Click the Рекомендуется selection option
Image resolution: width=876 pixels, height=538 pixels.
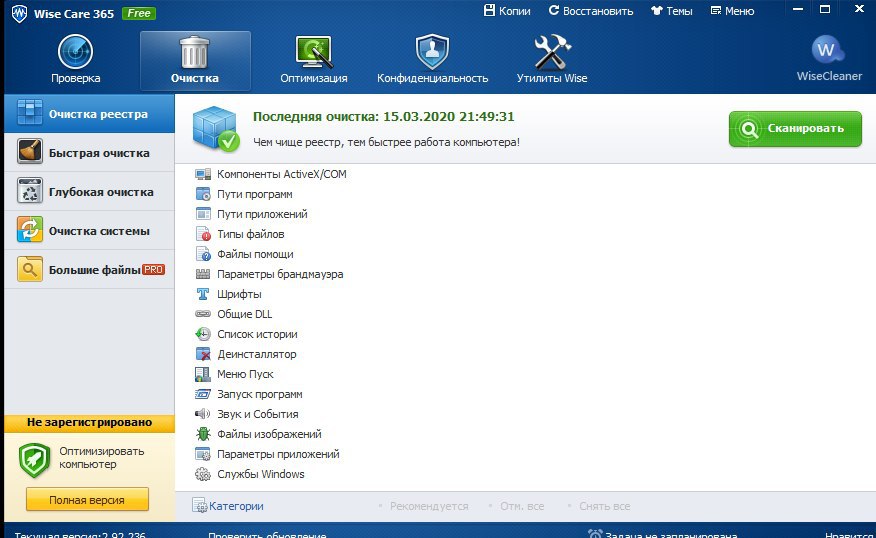[x=429, y=506]
